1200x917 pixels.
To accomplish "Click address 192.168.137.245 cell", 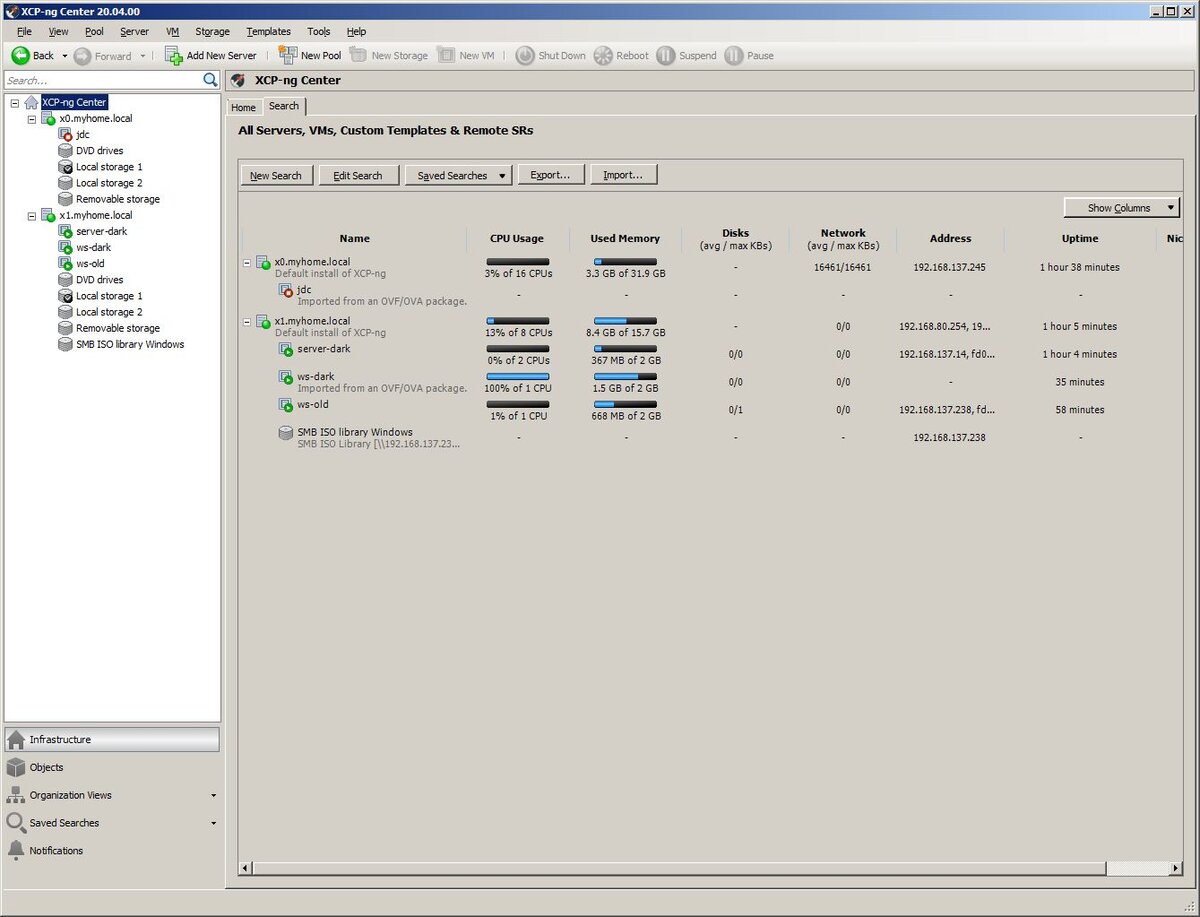I will (x=949, y=268).
